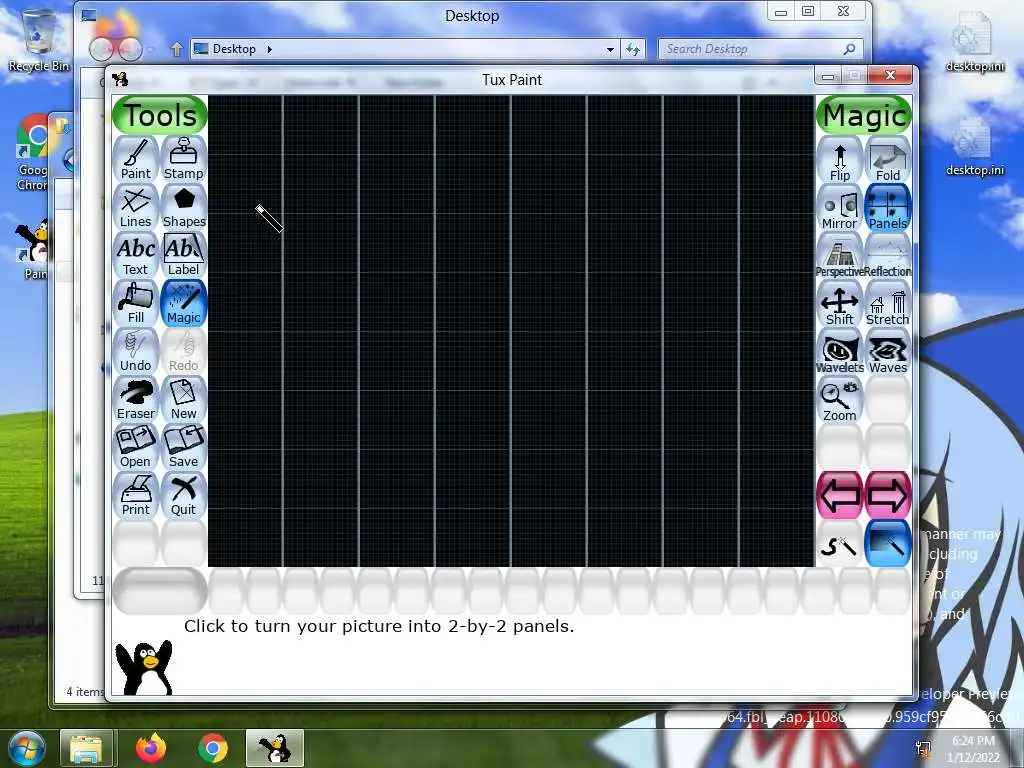The width and height of the screenshot is (1024, 768).
Task: Open File Explorer from the taskbar
Action: pyautogui.click(x=87, y=748)
